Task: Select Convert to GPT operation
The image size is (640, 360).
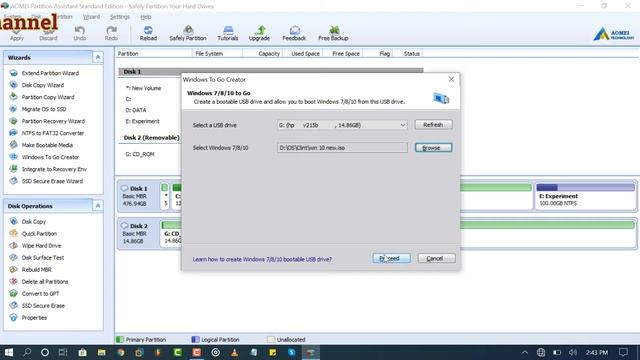Action: tap(40, 293)
